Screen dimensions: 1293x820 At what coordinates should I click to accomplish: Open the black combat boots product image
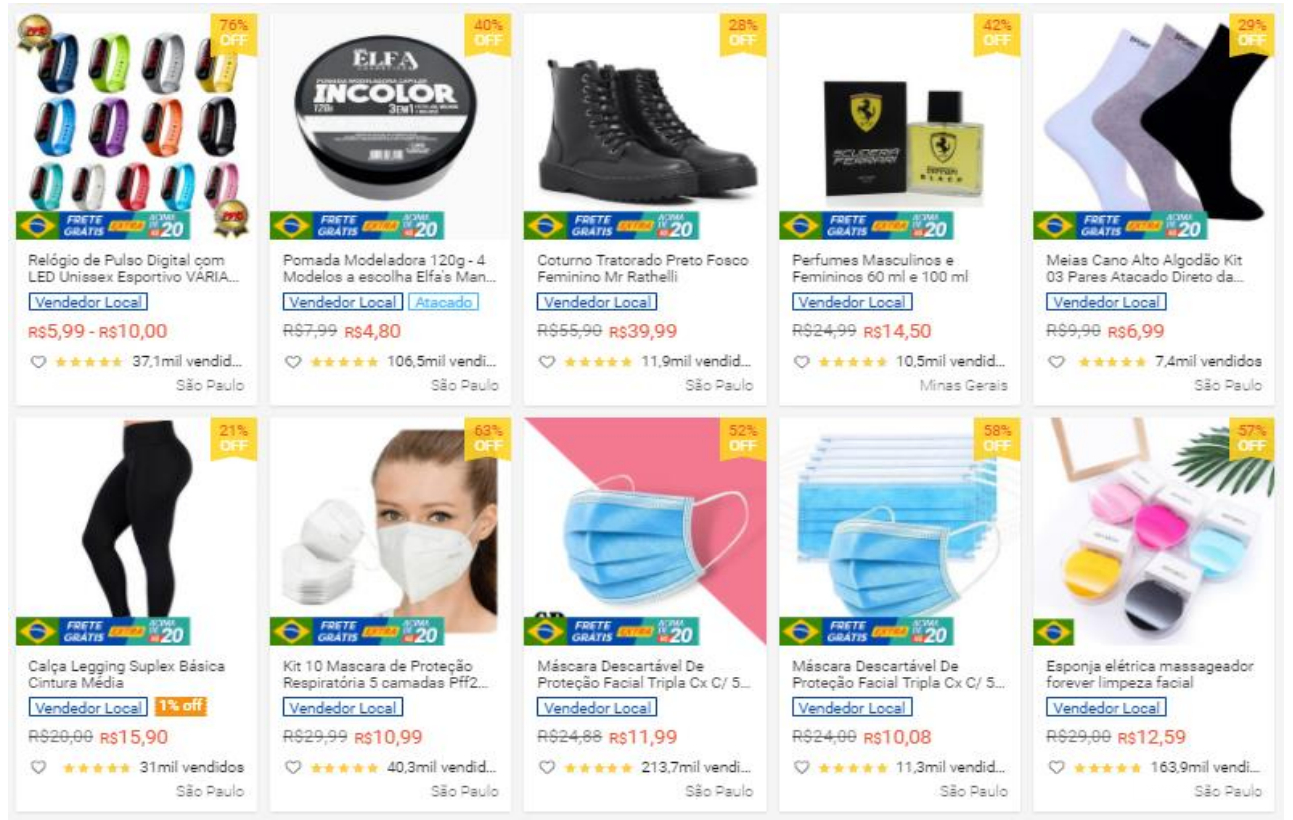tap(645, 126)
